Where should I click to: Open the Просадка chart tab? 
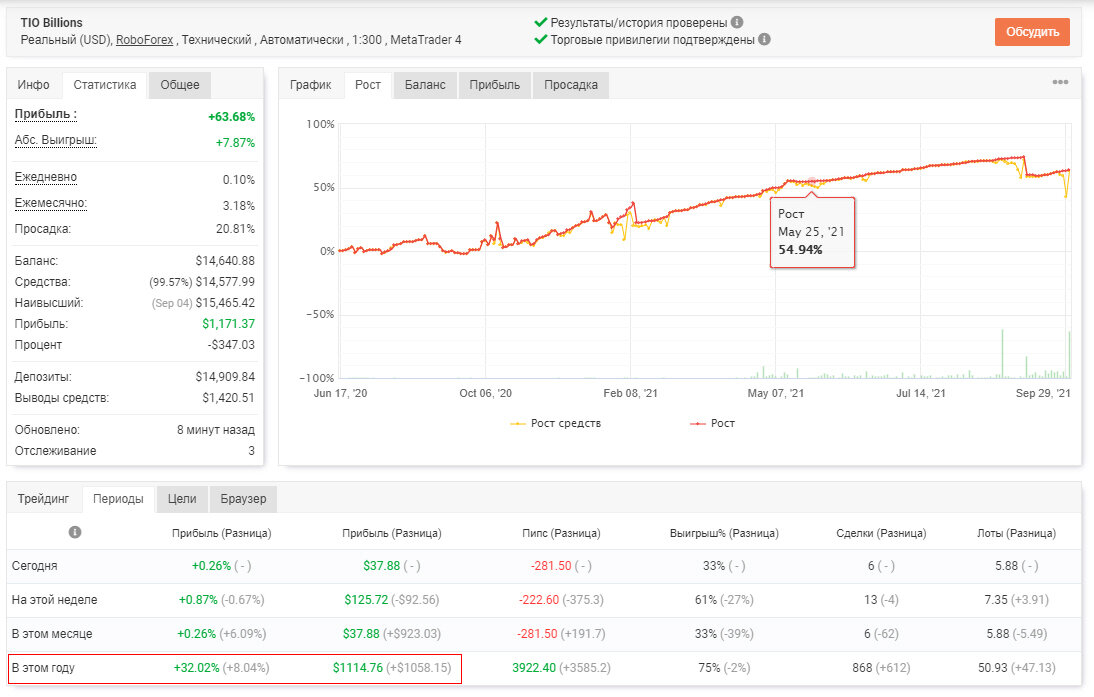(x=571, y=85)
